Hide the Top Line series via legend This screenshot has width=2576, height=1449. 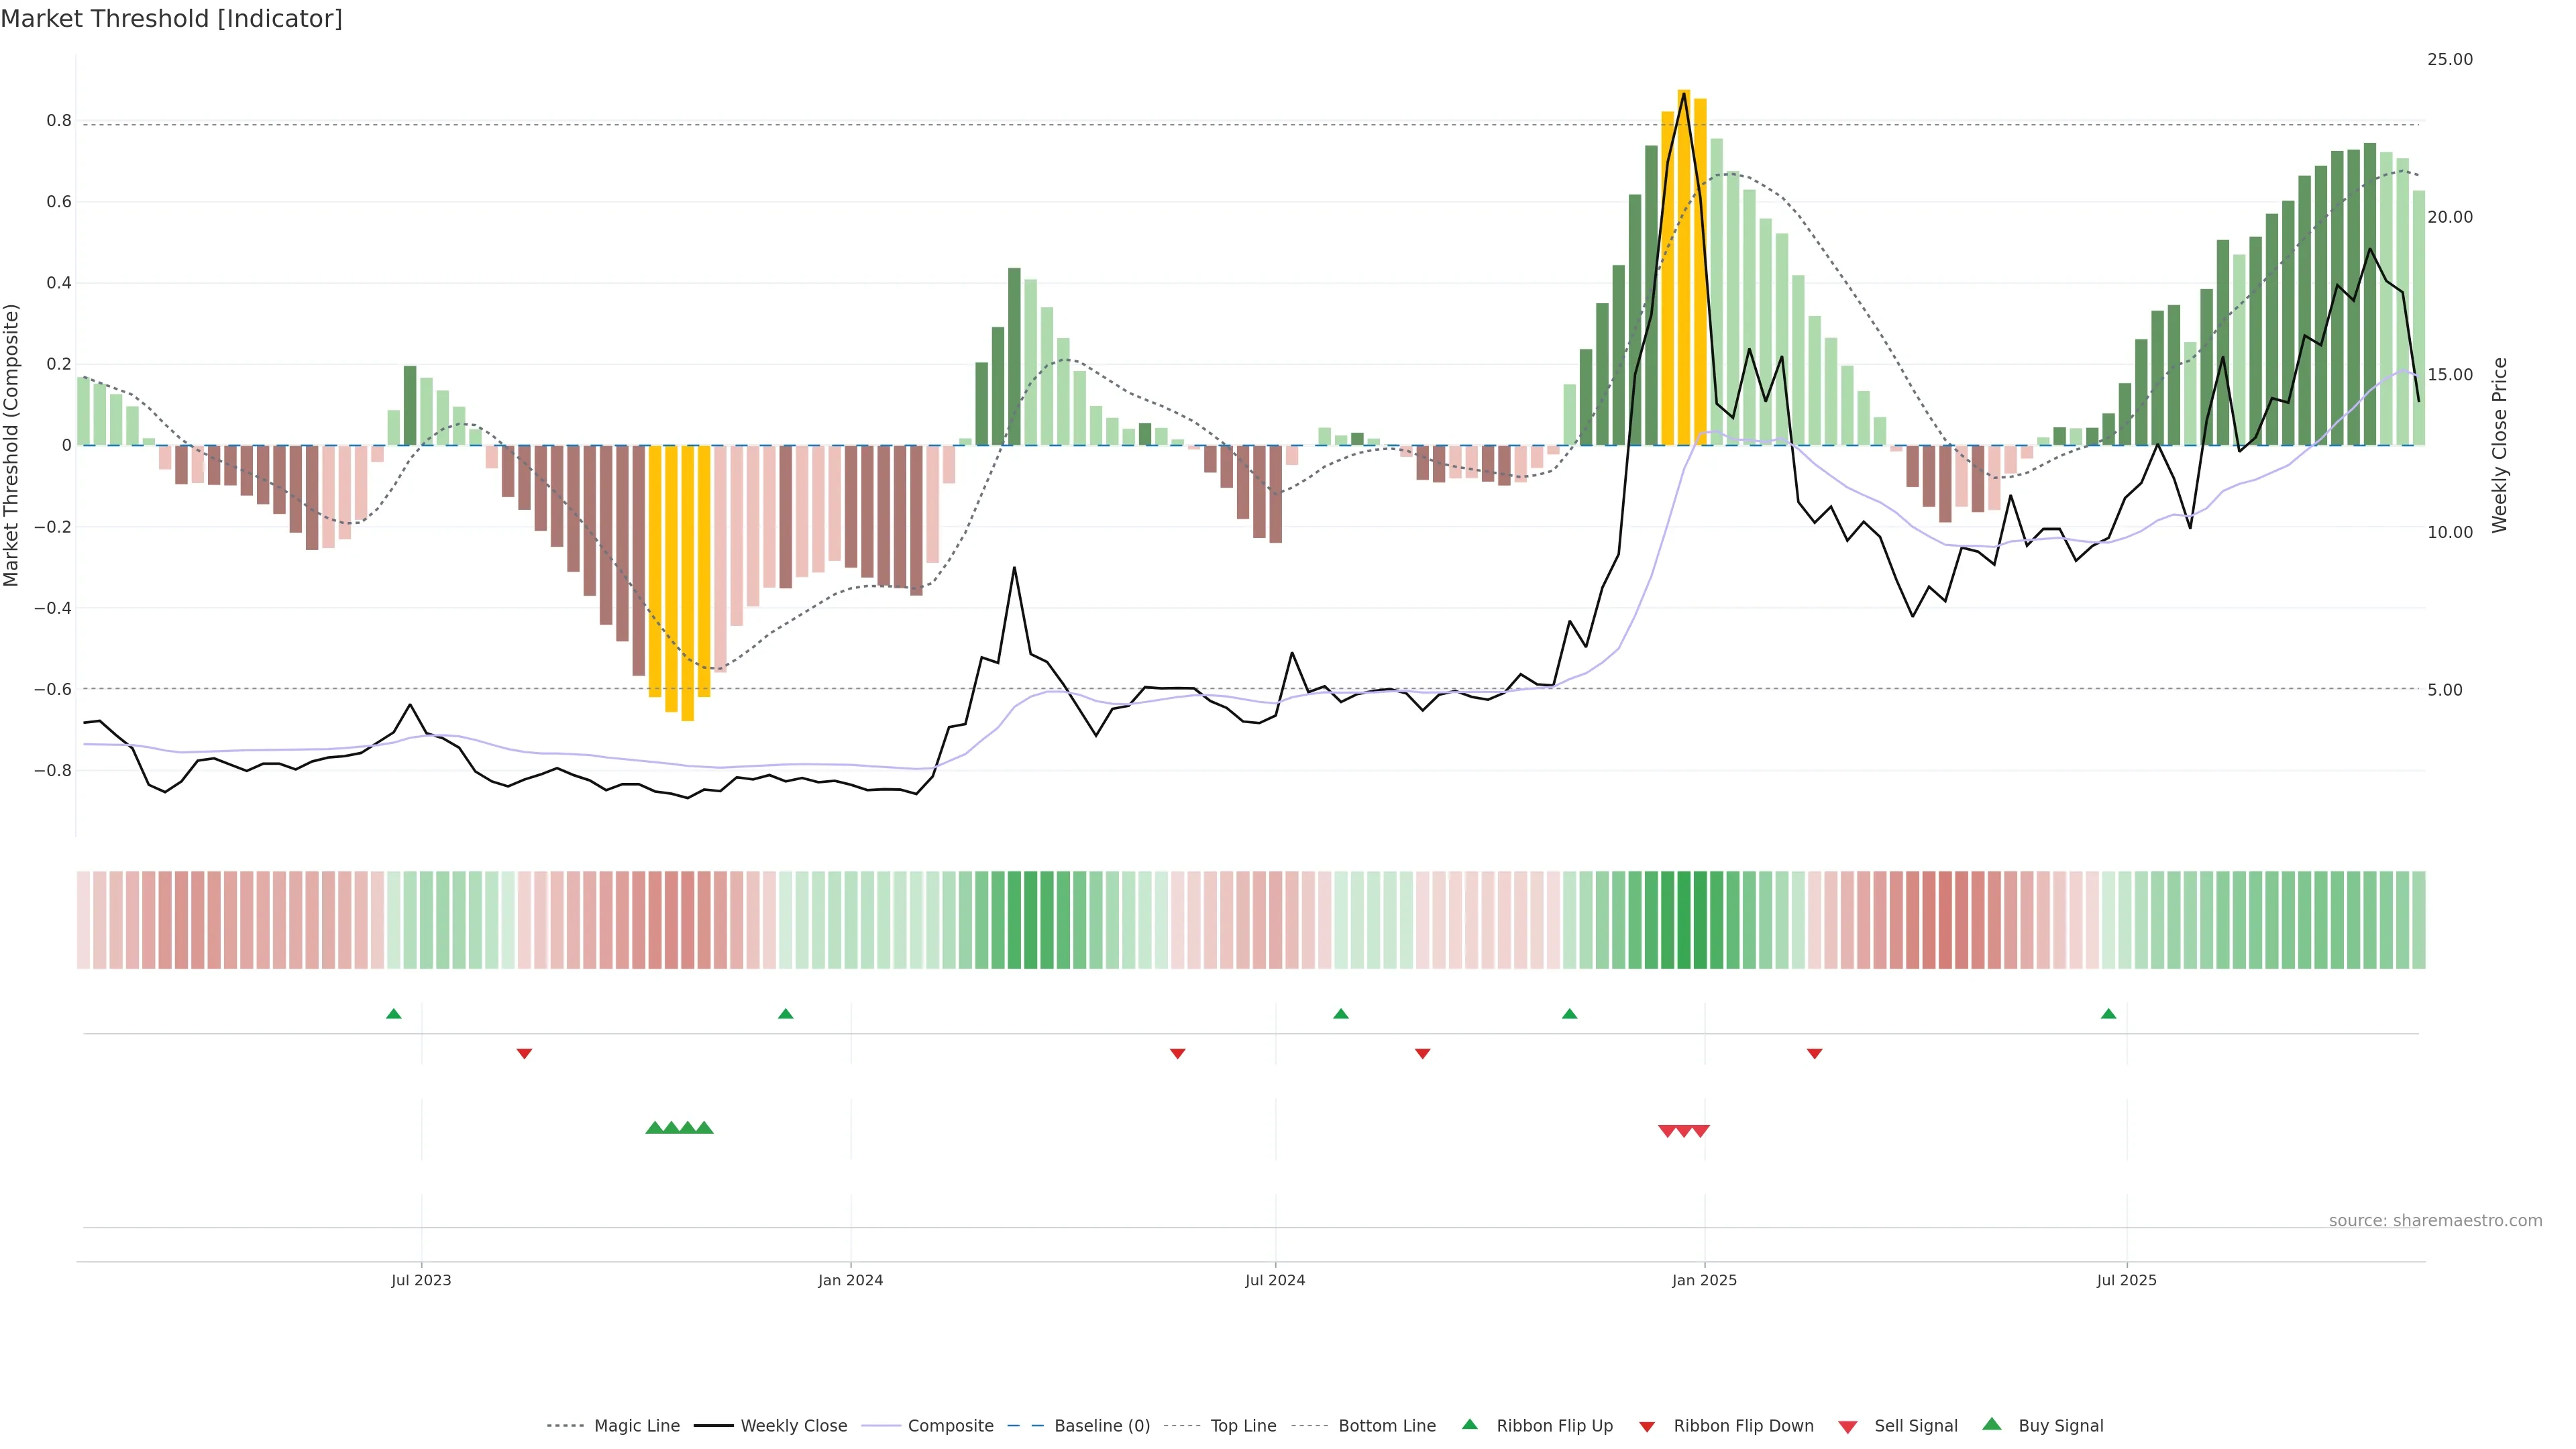click(x=1243, y=1426)
